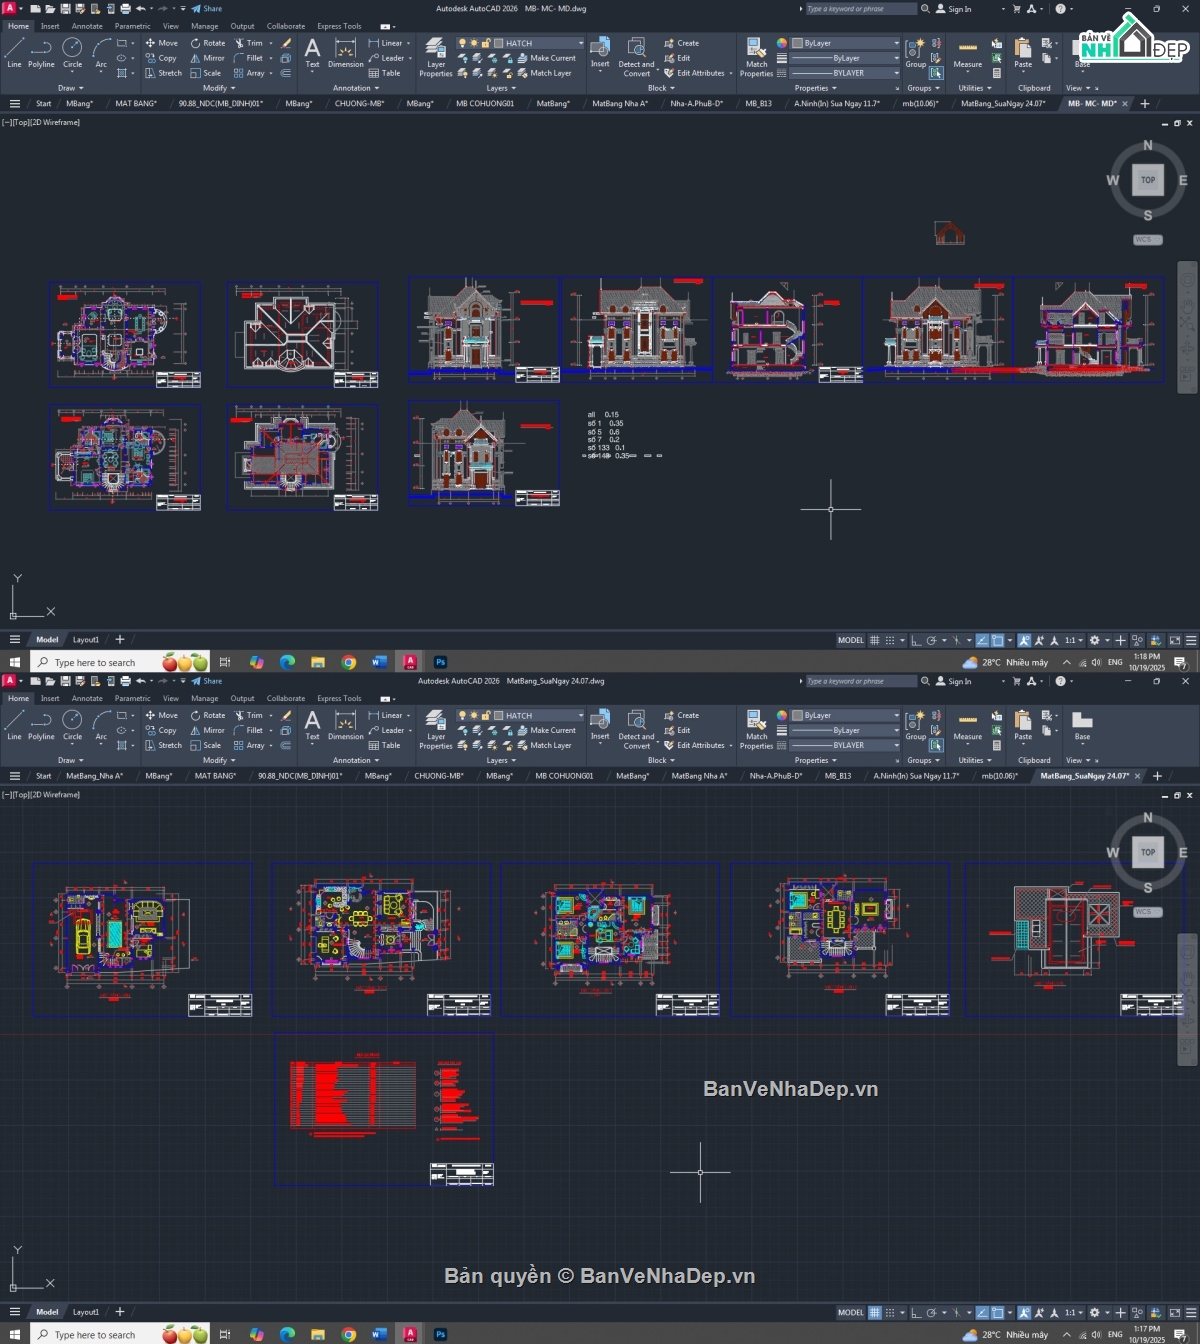
Task: Choose the Dimension tool in the lower window
Action: click(x=345, y=725)
